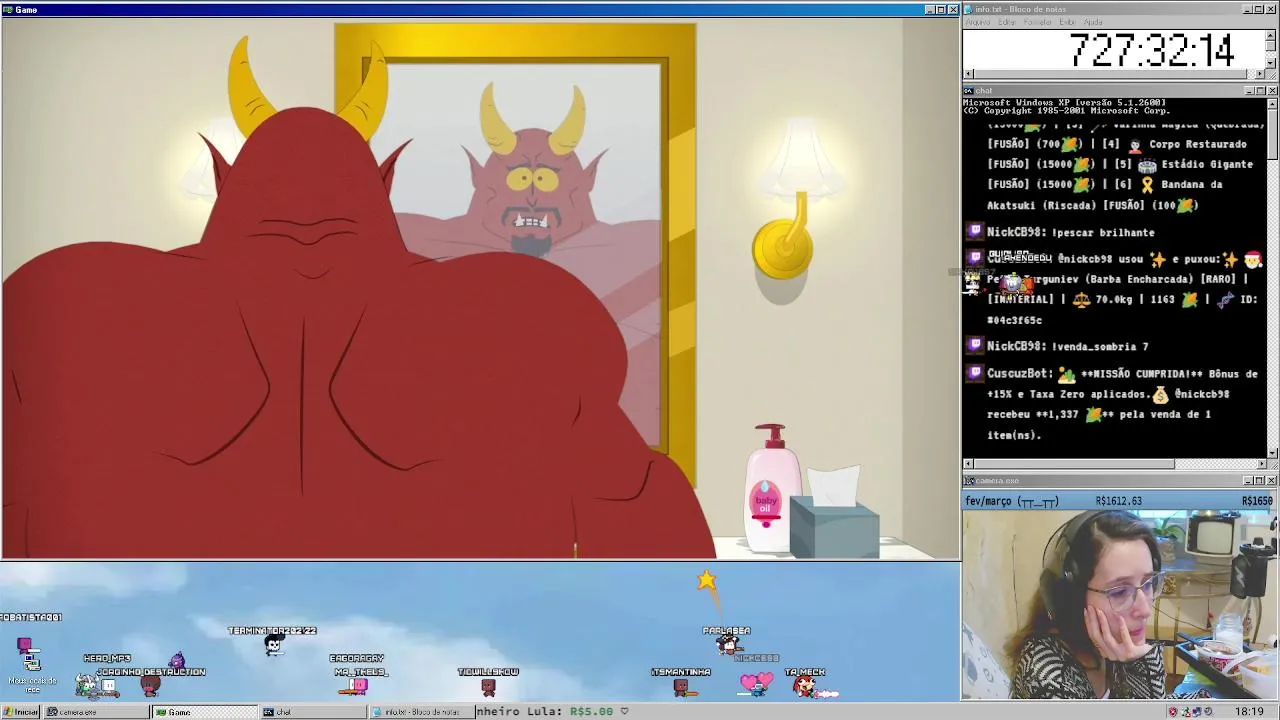1280x720 pixels.
Task: Click the baby oil bottle in Game window
Action: pos(771,489)
